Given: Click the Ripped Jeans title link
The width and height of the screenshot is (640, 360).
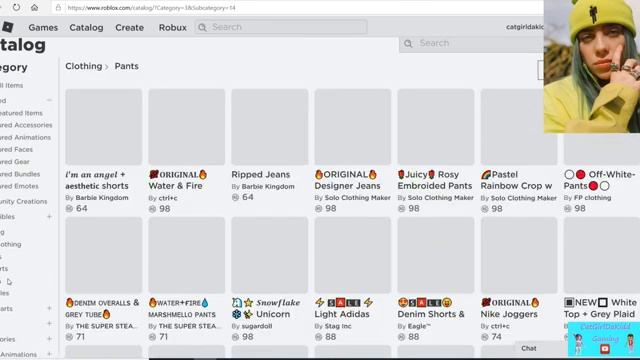Looking at the screenshot, I should 261,174.
